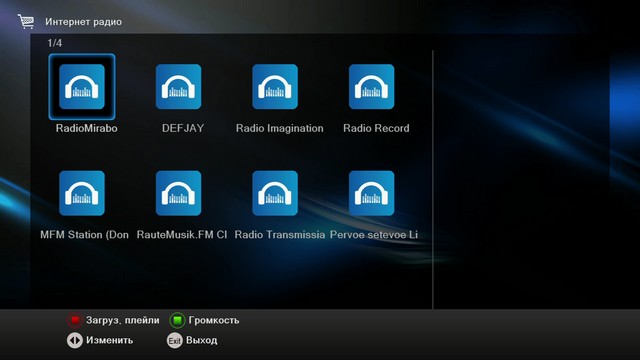Click the RauteMusik.FM Cl label
640x360 pixels.
click(x=182, y=235)
